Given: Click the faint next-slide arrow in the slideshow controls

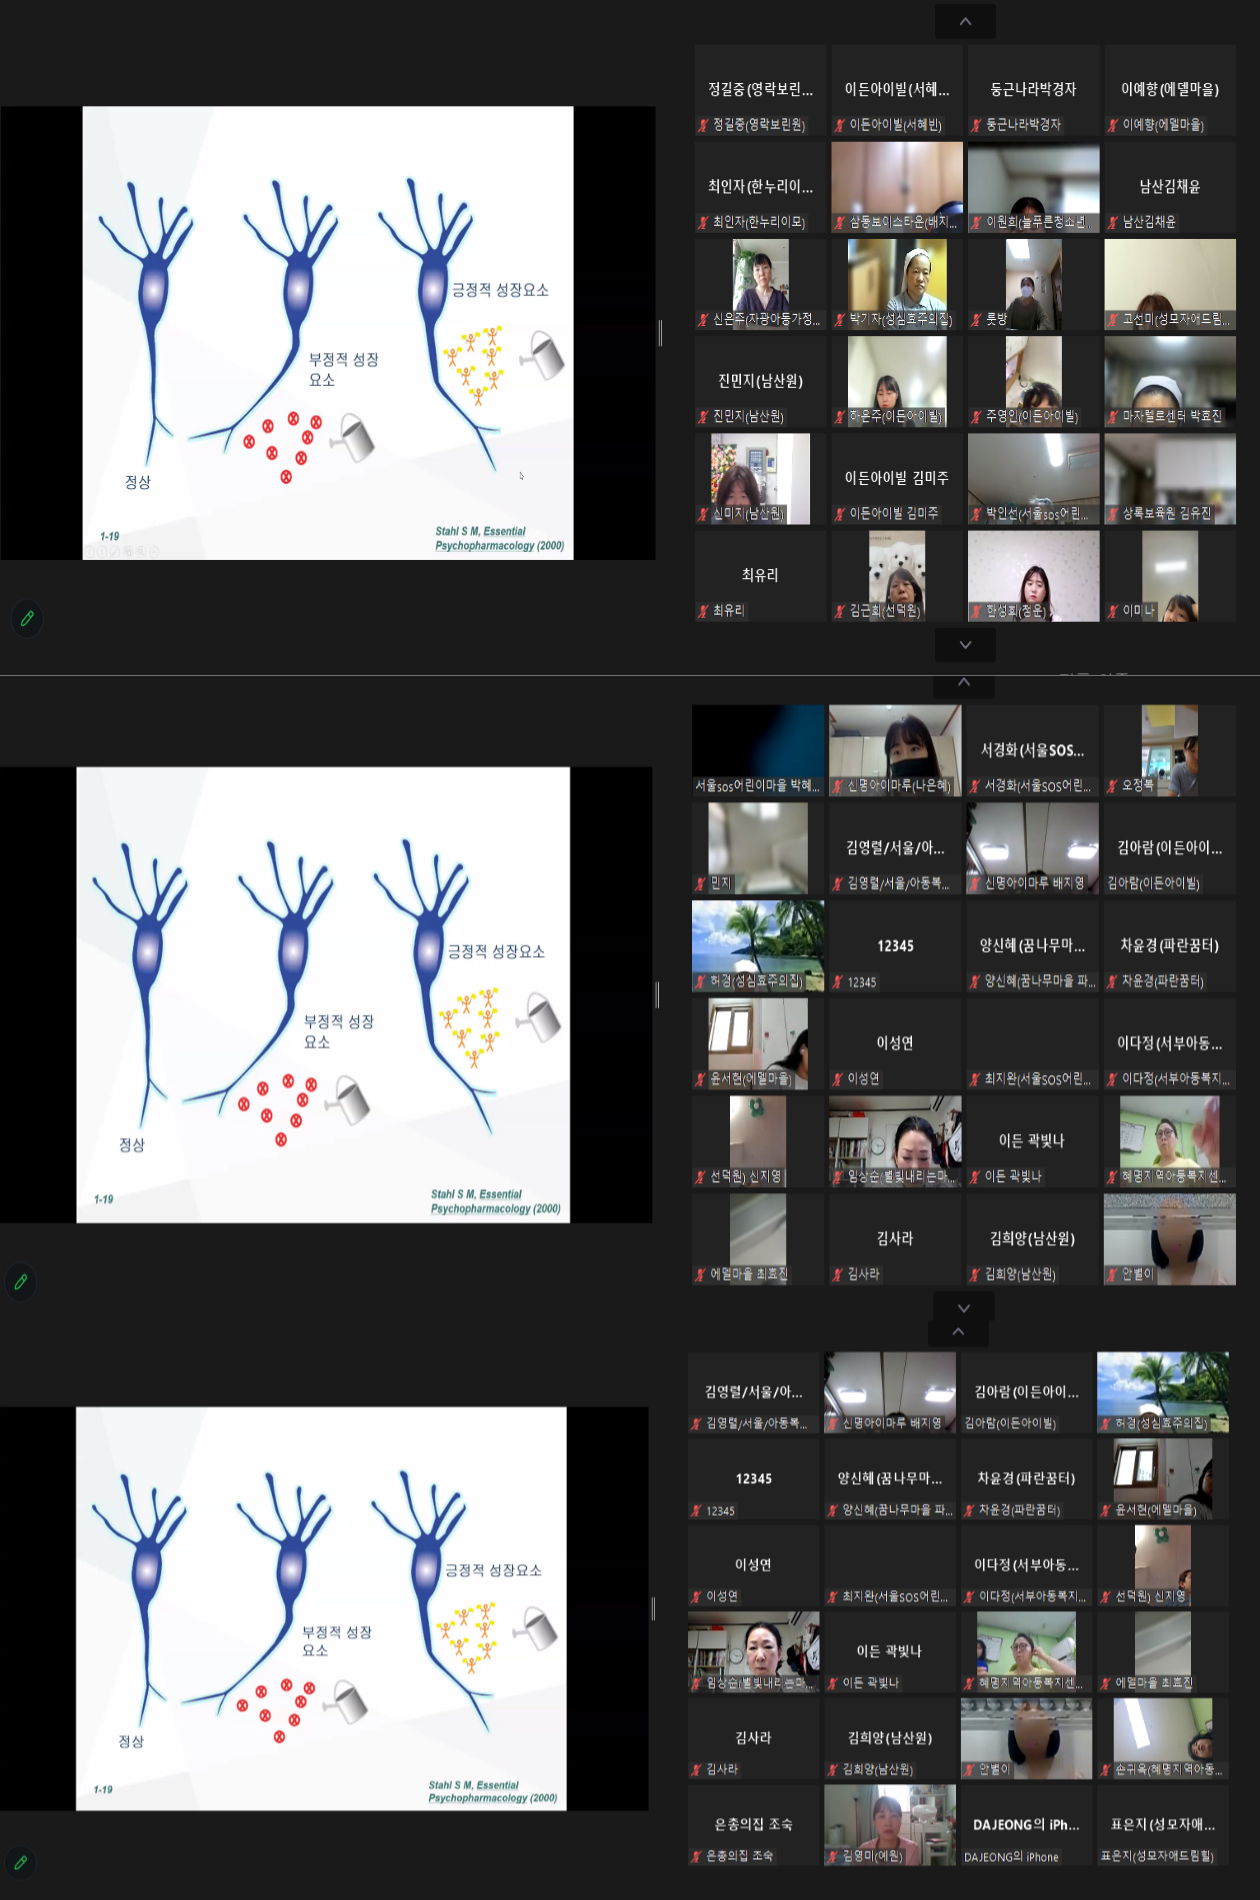Looking at the screenshot, I should (x=102, y=551).
